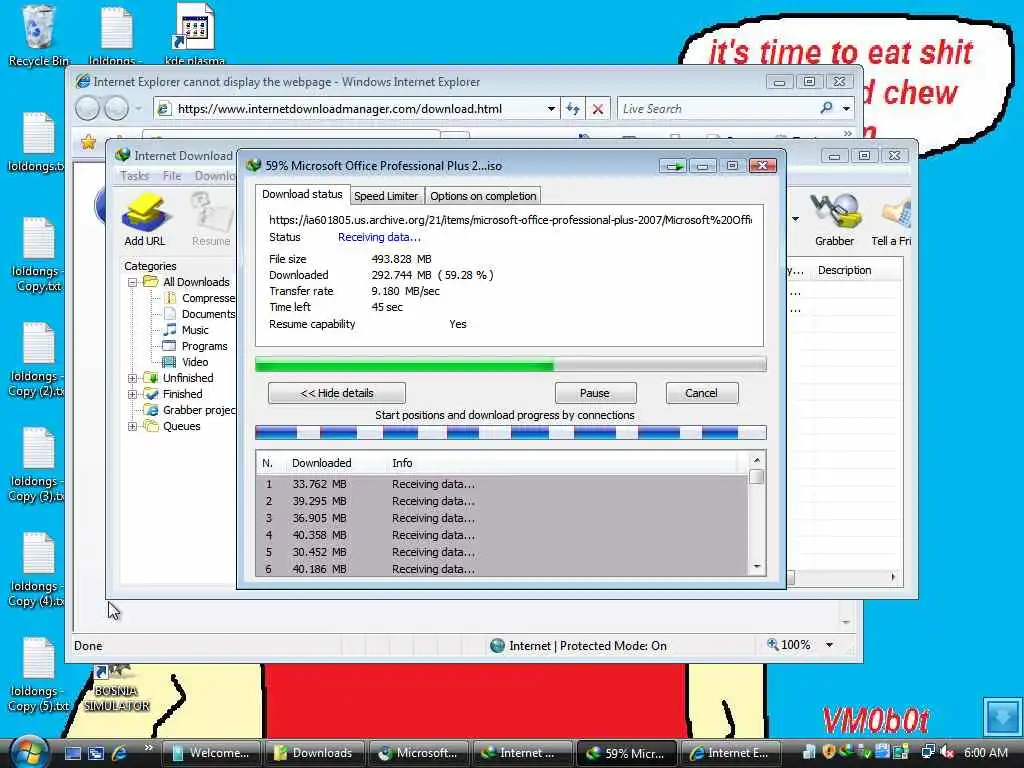Click the IE zoom 100% control
Image resolution: width=1024 pixels, height=768 pixels.
[x=790, y=645]
